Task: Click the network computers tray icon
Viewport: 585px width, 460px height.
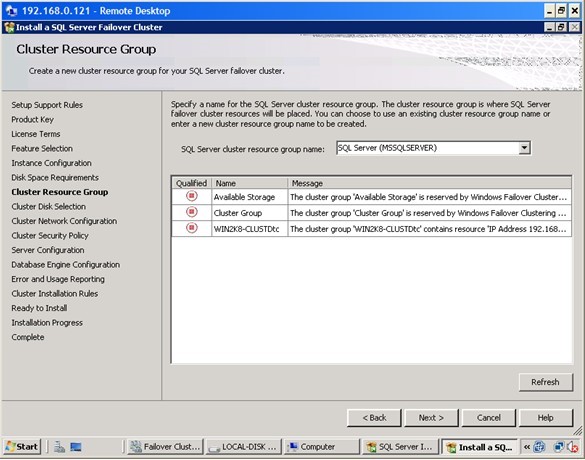Action: pyautogui.click(x=559, y=447)
